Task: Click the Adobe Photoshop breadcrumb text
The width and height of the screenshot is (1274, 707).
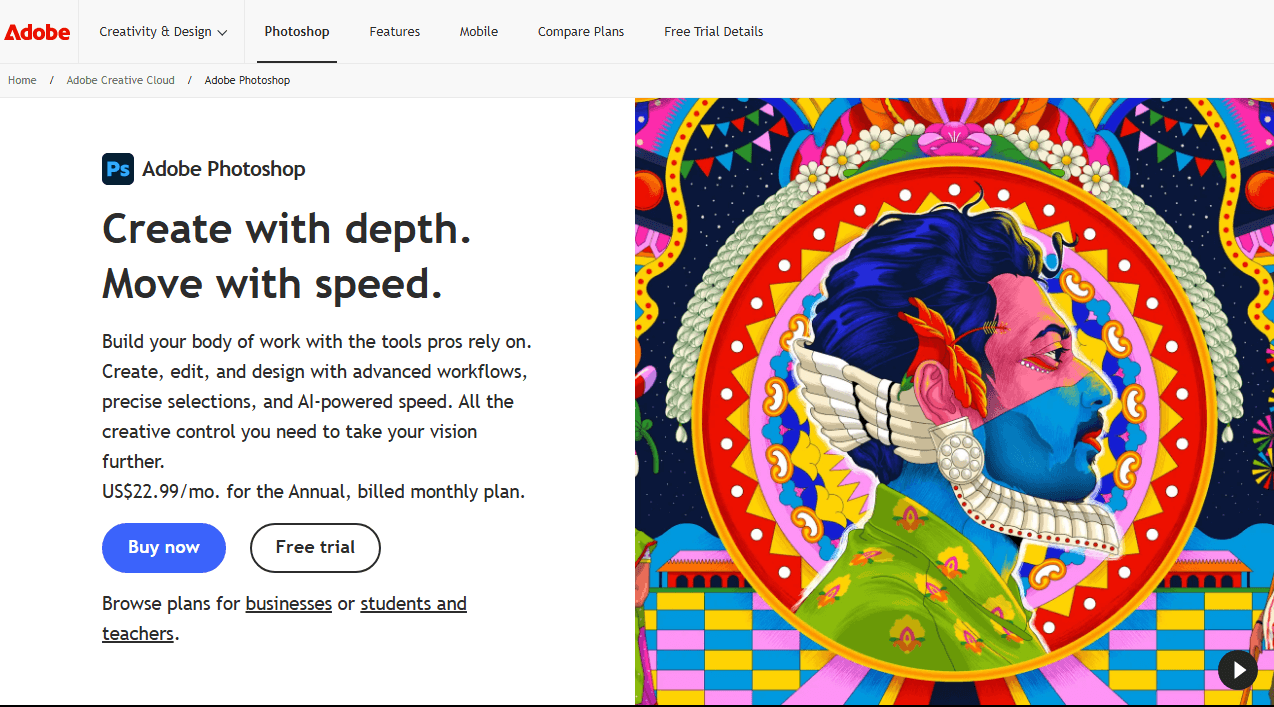Action: (x=247, y=80)
